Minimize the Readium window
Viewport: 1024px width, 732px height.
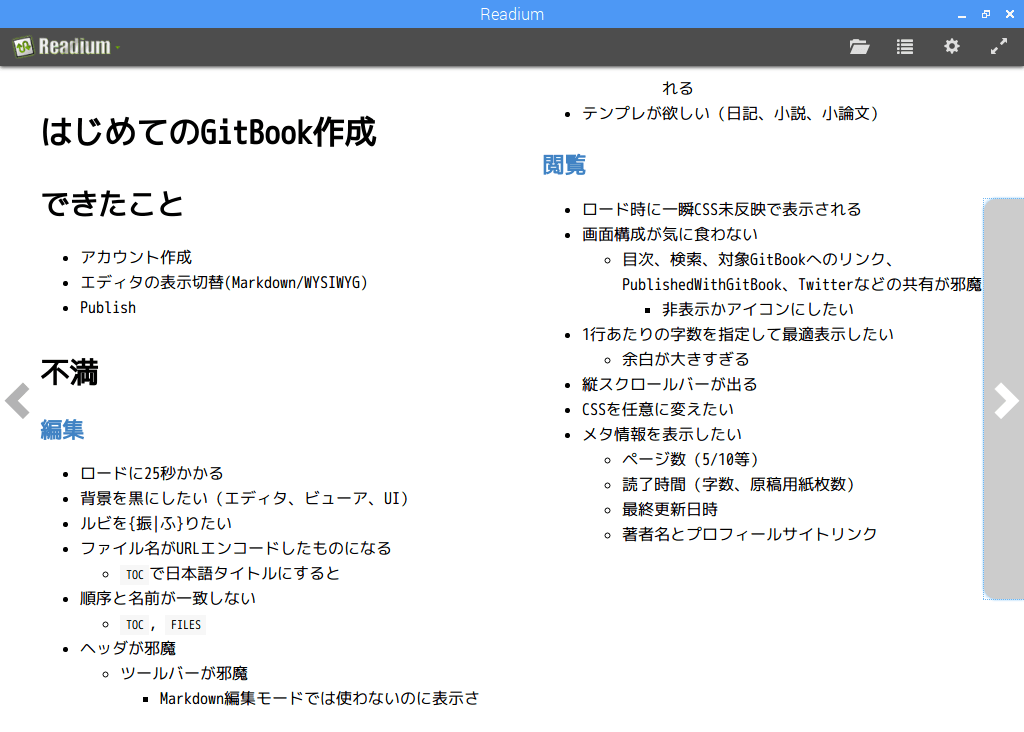click(962, 14)
